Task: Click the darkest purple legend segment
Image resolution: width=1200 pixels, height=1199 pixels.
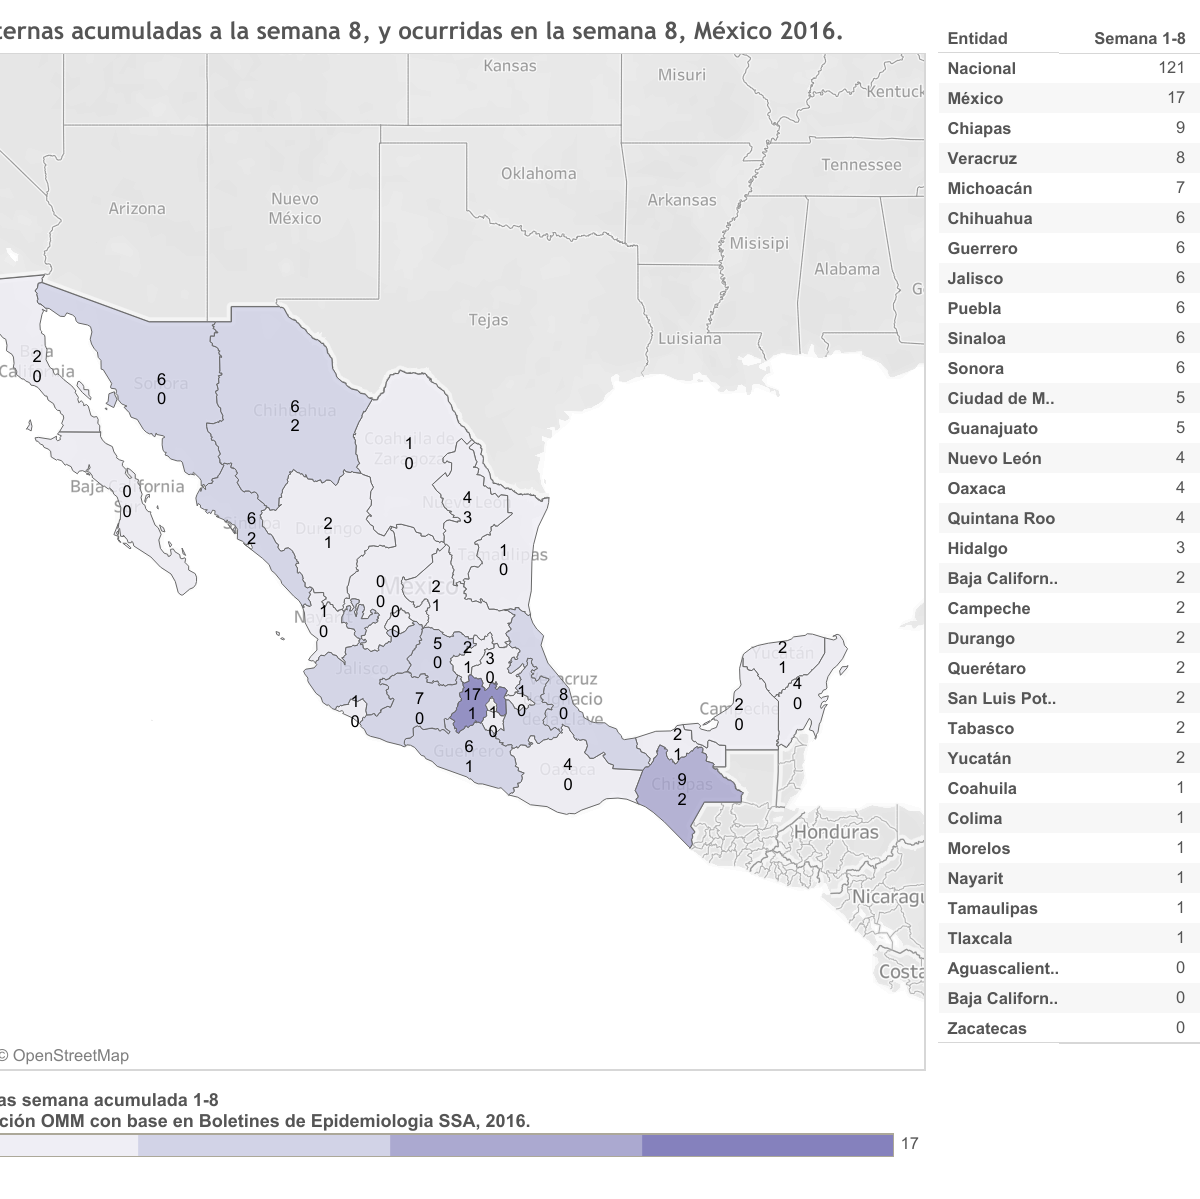Action: point(767,1145)
